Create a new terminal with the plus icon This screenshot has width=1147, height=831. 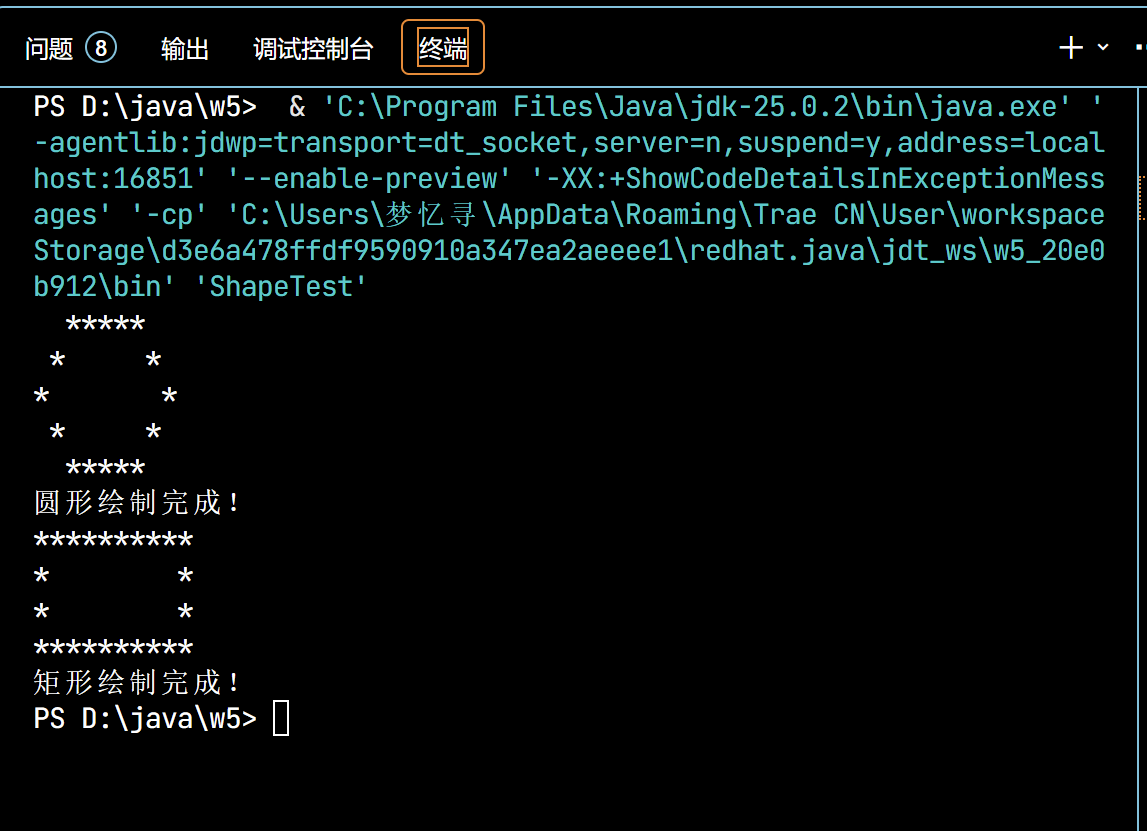(x=1071, y=47)
